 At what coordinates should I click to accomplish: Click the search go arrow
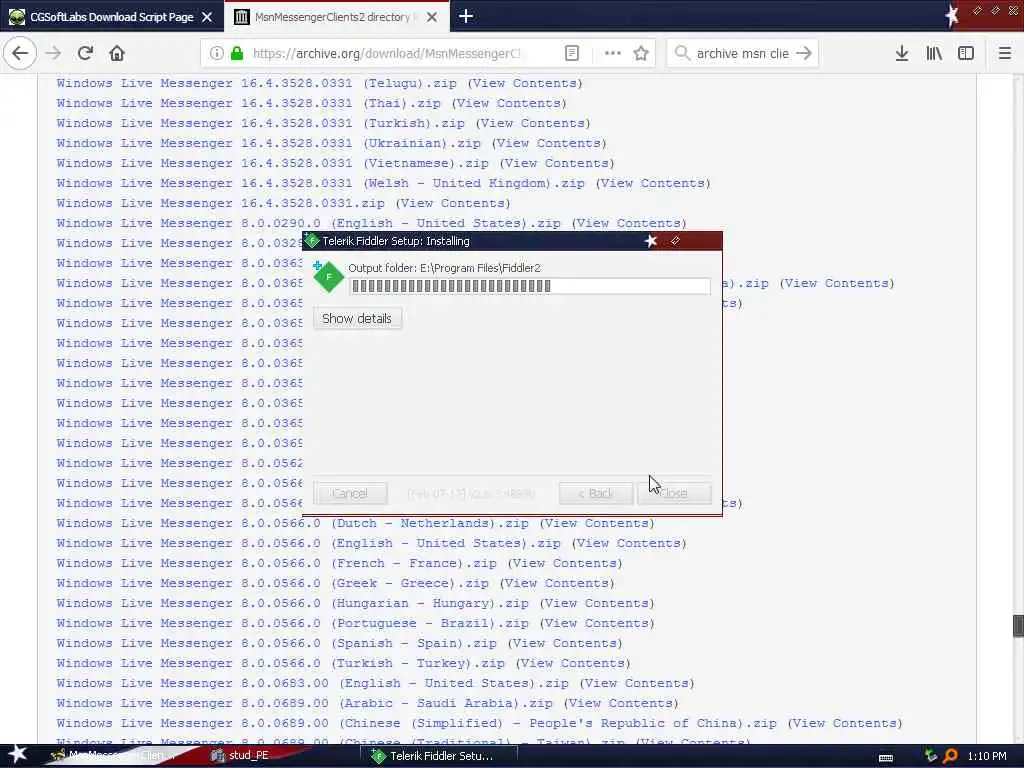(x=804, y=53)
